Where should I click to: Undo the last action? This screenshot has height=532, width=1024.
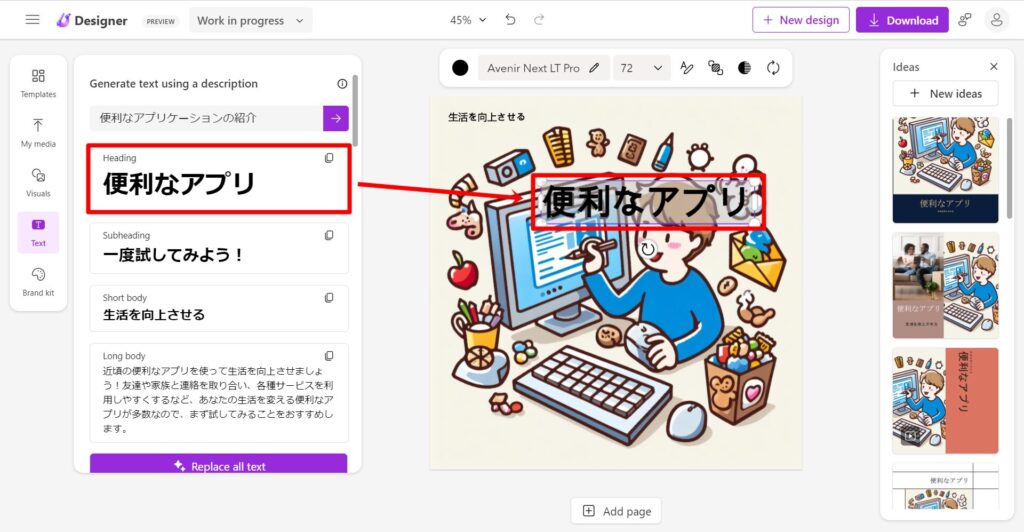(510, 20)
